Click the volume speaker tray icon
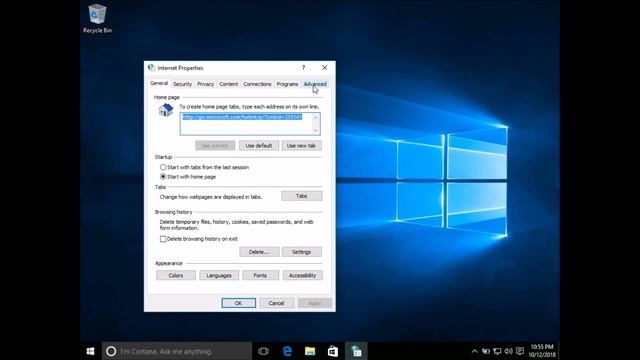Image resolution: width=640 pixels, height=360 pixels. (509, 351)
